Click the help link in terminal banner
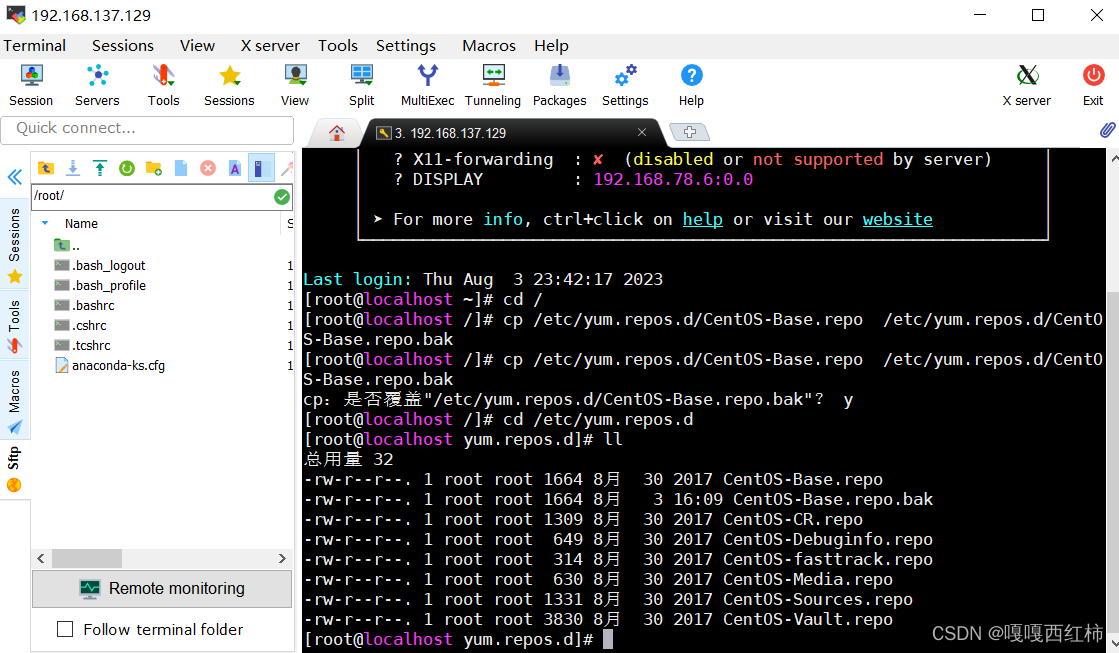Screen dimensions: 1119x653 tap(702, 219)
